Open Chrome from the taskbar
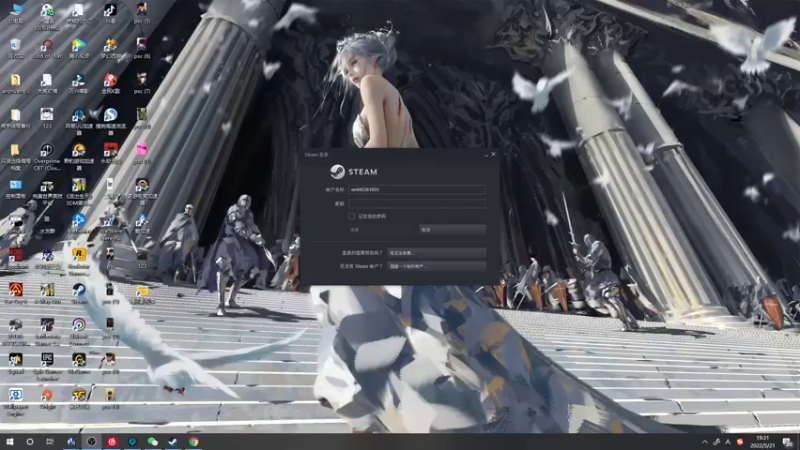This screenshot has height=450, width=800. [x=193, y=441]
